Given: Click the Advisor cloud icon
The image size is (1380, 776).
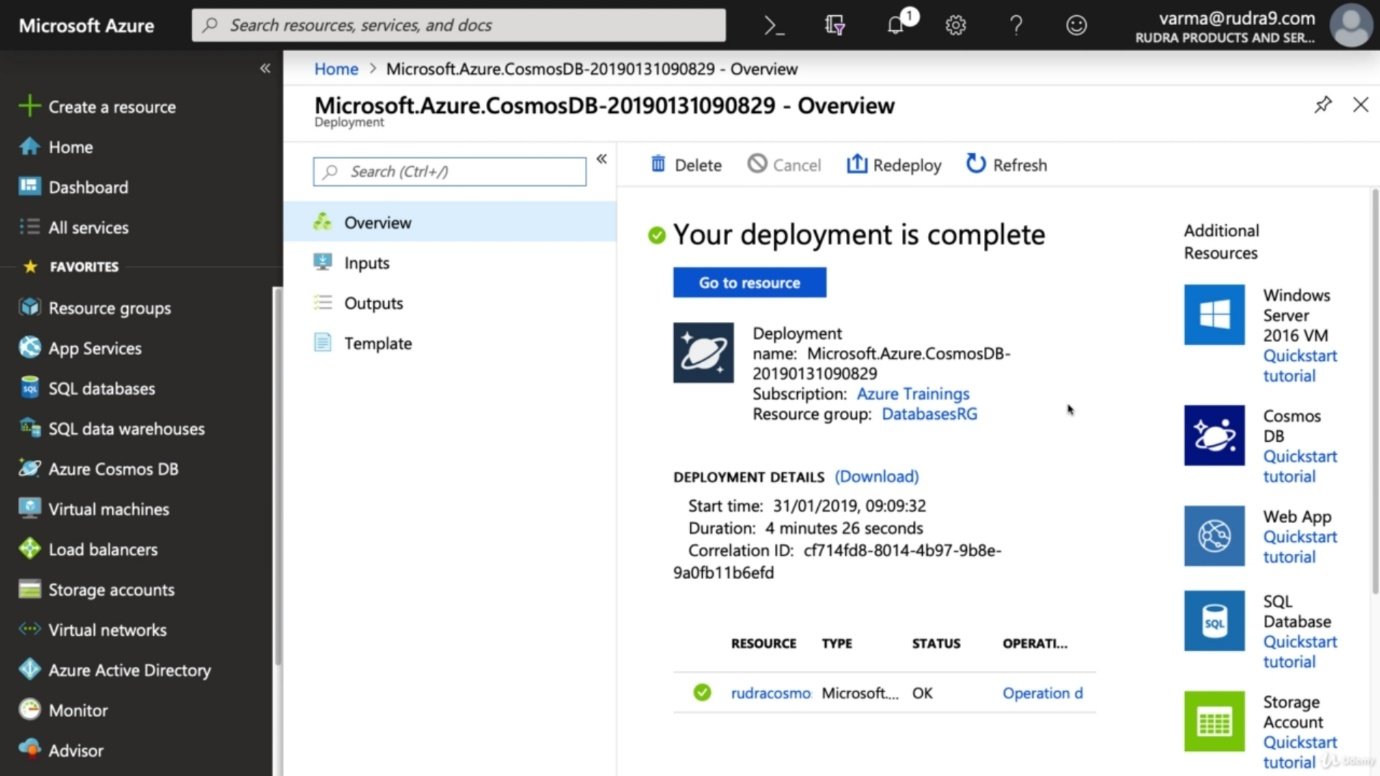Looking at the screenshot, I should pyautogui.click(x=30, y=750).
